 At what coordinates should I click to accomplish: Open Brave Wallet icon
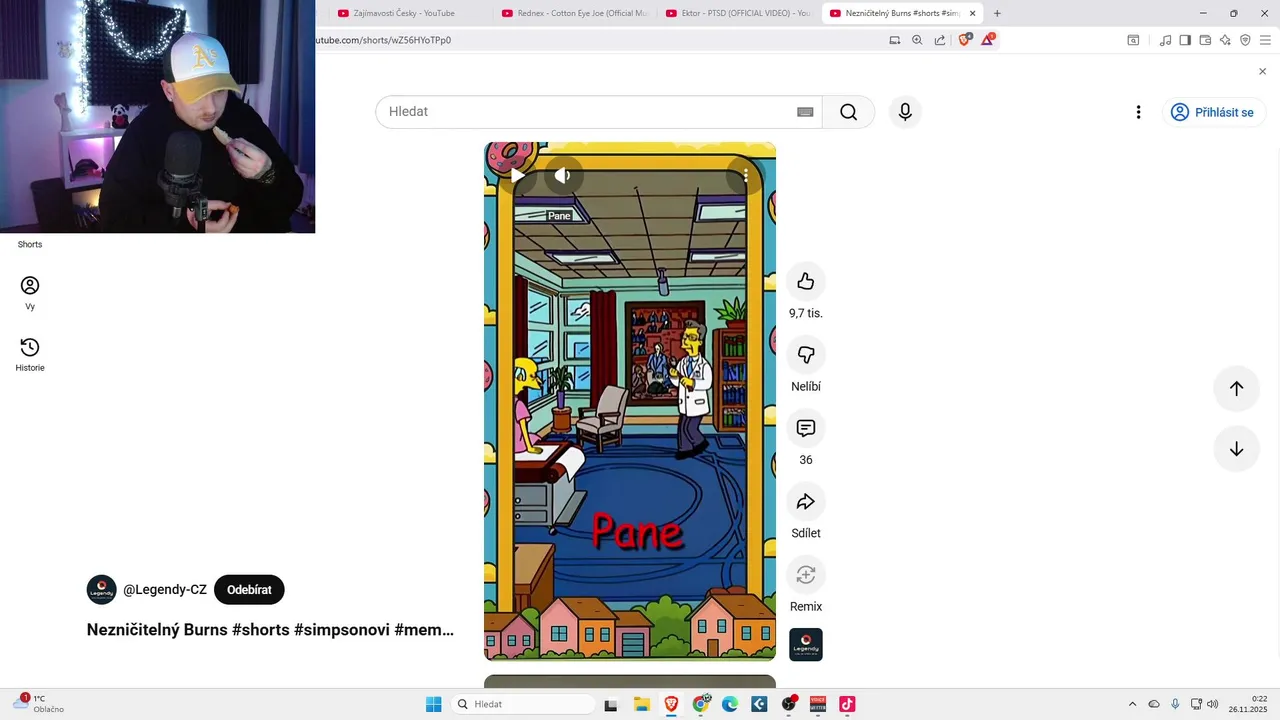[x=1205, y=40]
